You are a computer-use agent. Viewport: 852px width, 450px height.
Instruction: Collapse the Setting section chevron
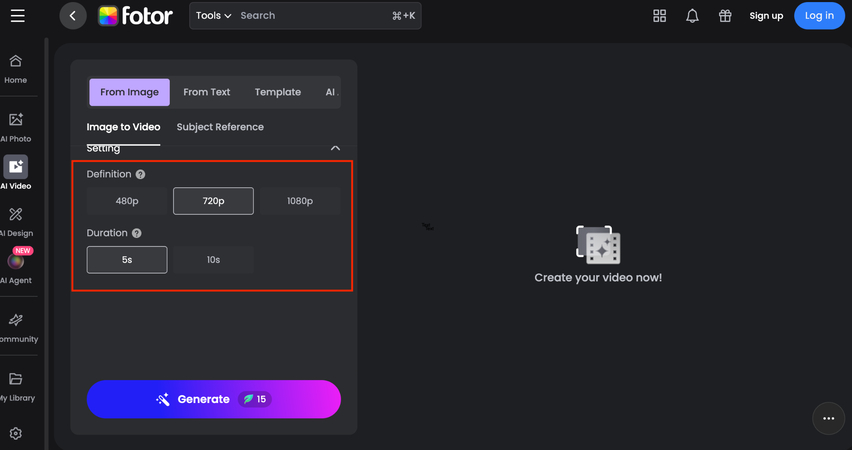coord(335,148)
